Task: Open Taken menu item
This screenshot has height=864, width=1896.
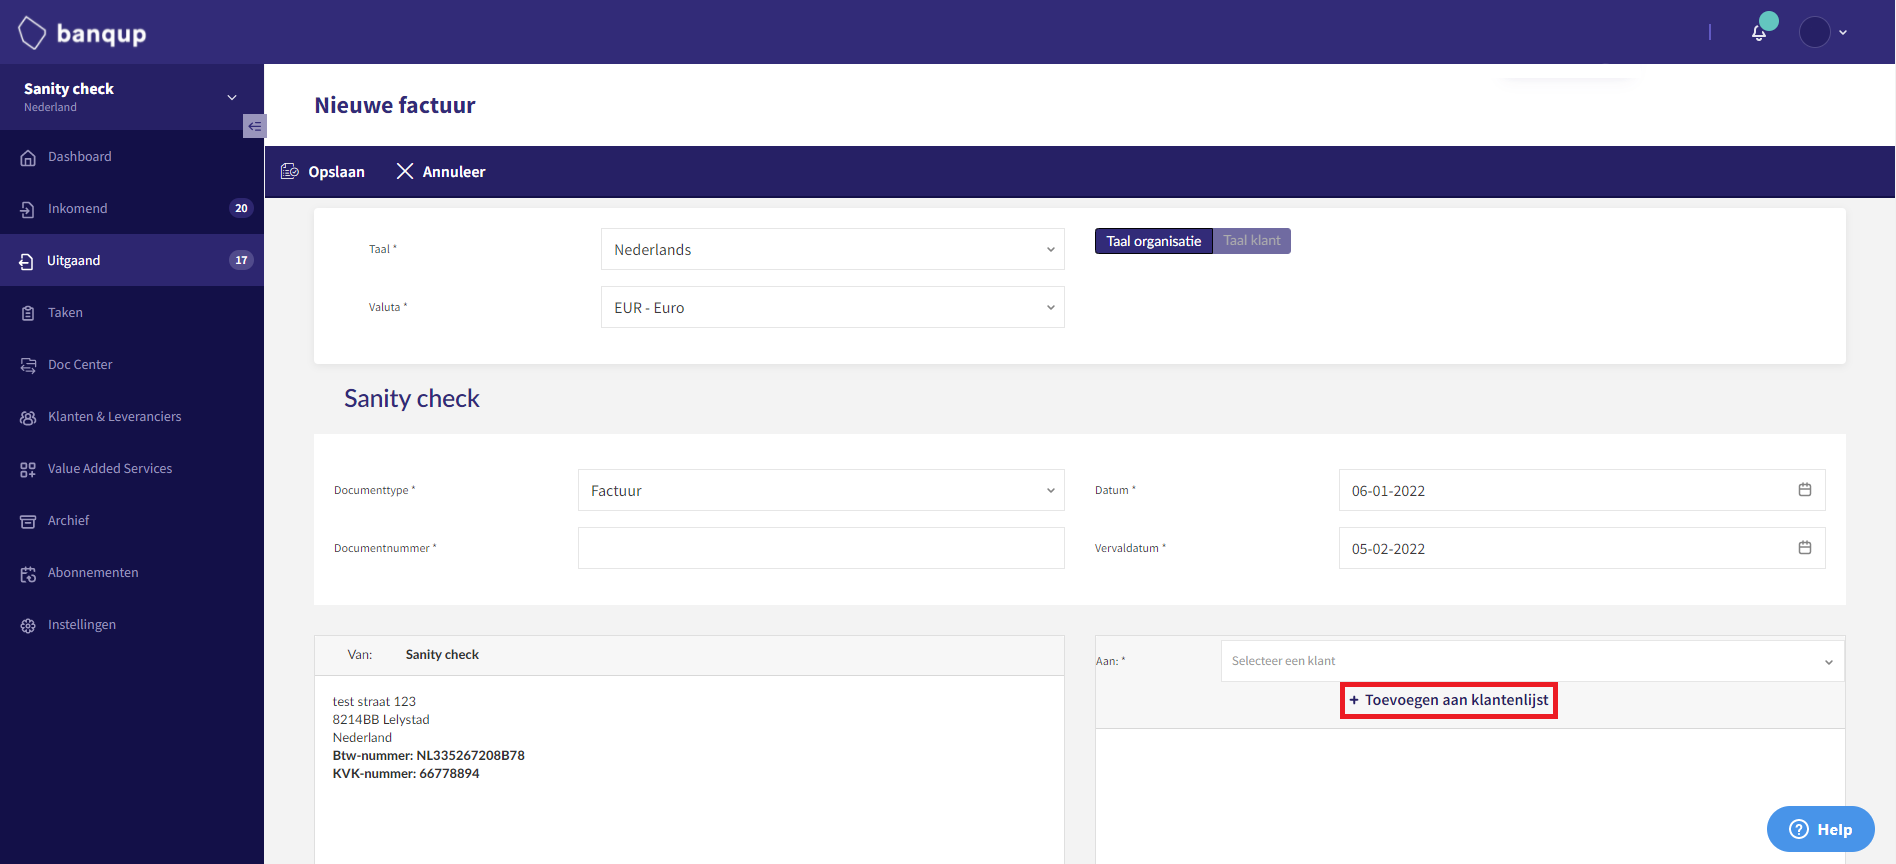Action: tap(132, 313)
